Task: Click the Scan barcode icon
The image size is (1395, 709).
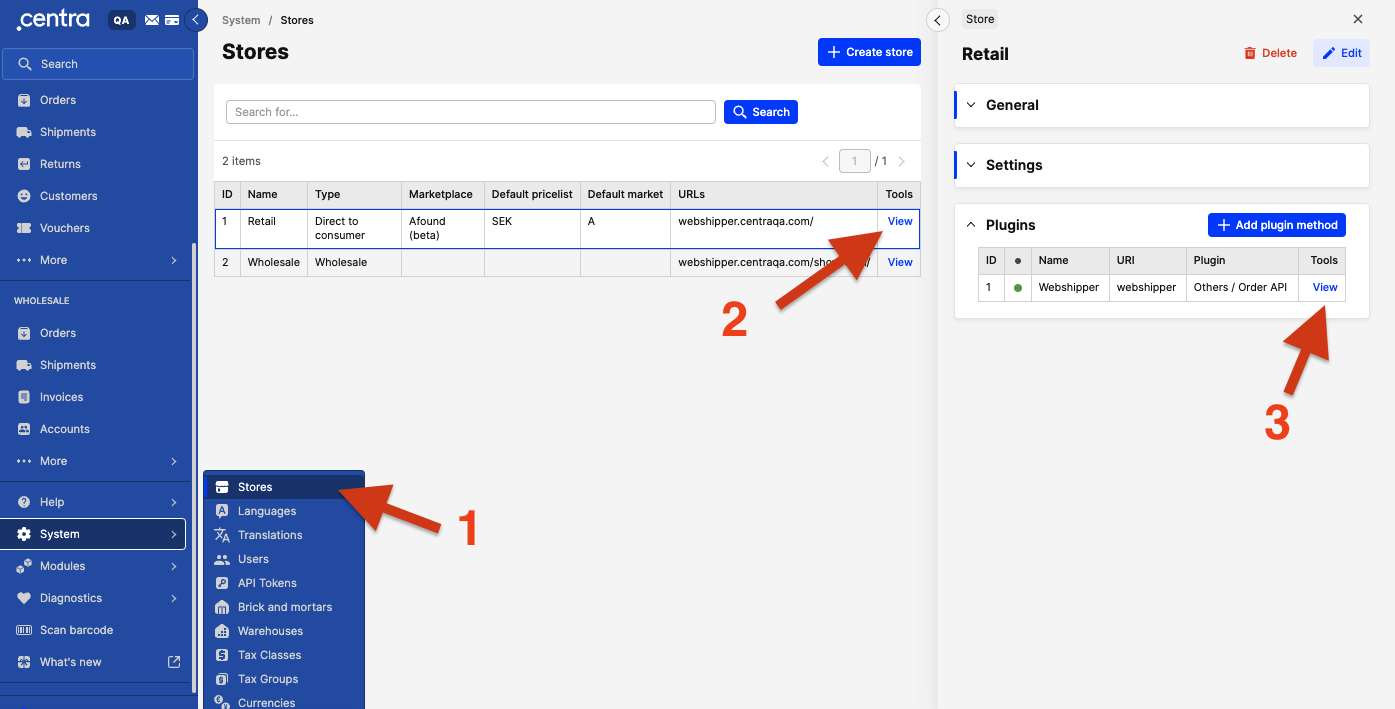Action: click(24, 630)
